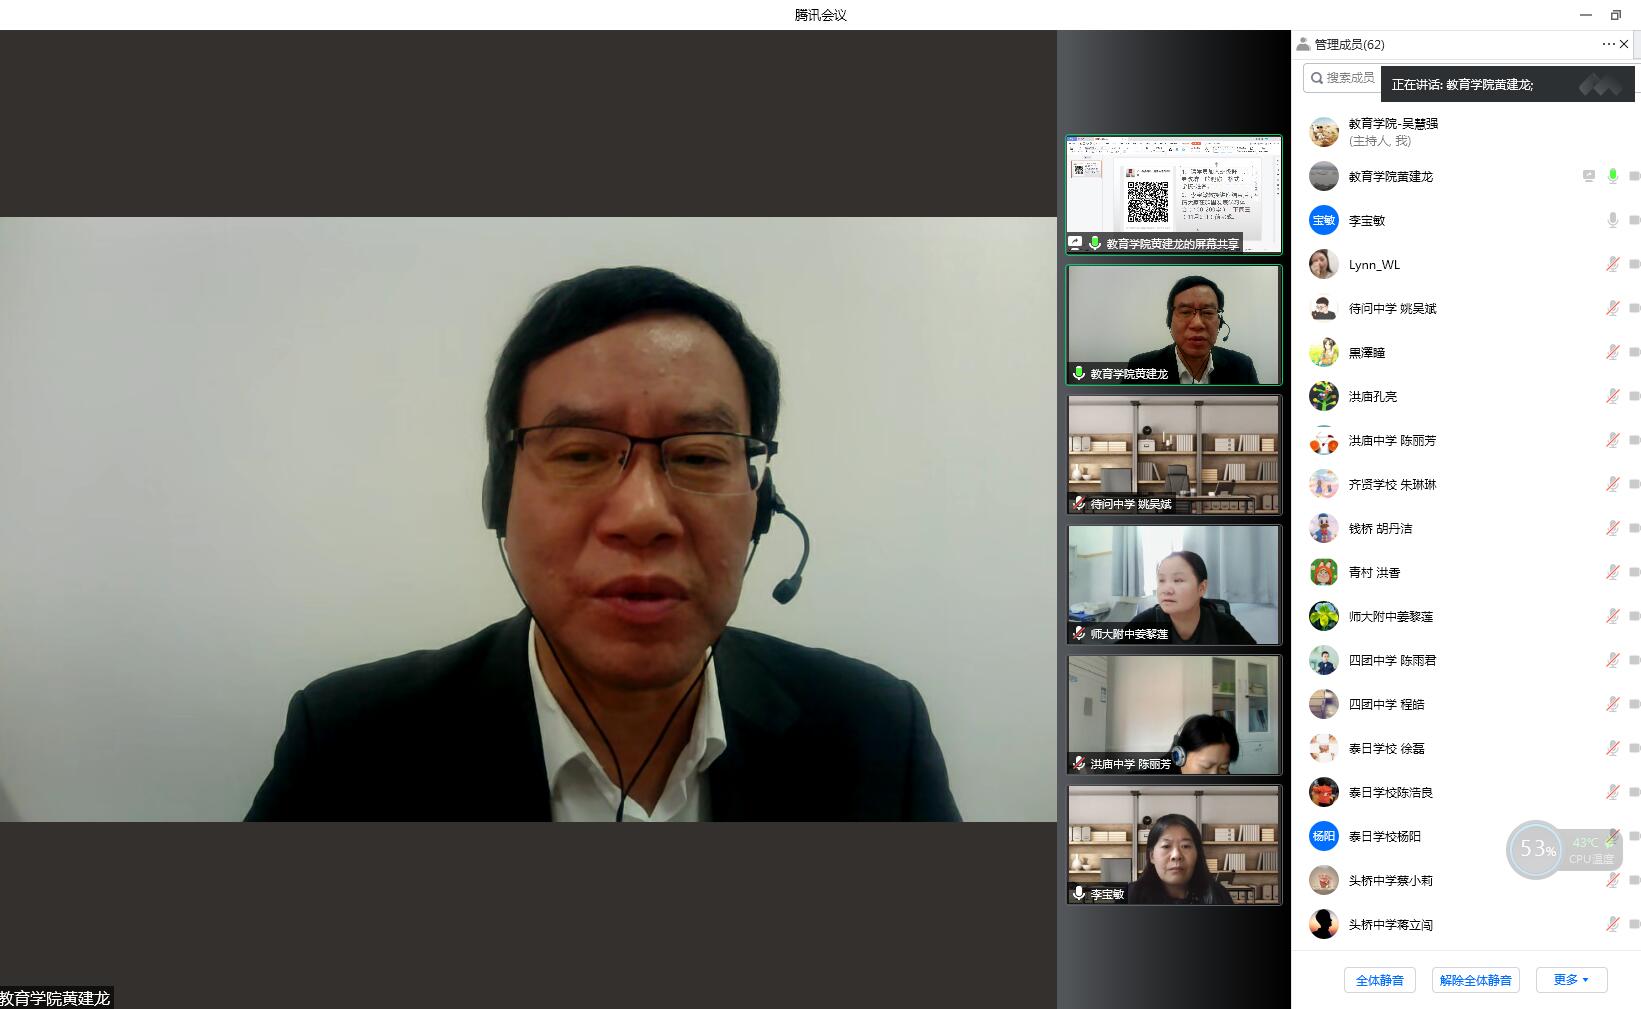
Task: Click the silhouette avatar of 头桥中学蒋立闯
Action: [x=1324, y=924]
